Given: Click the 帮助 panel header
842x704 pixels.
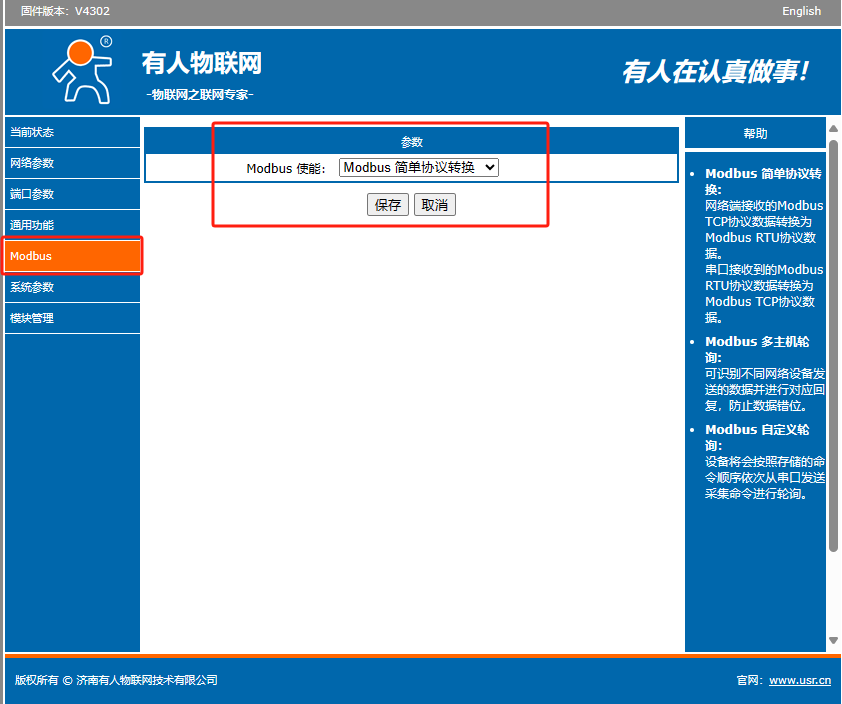Looking at the screenshot, I should [755, 133].
